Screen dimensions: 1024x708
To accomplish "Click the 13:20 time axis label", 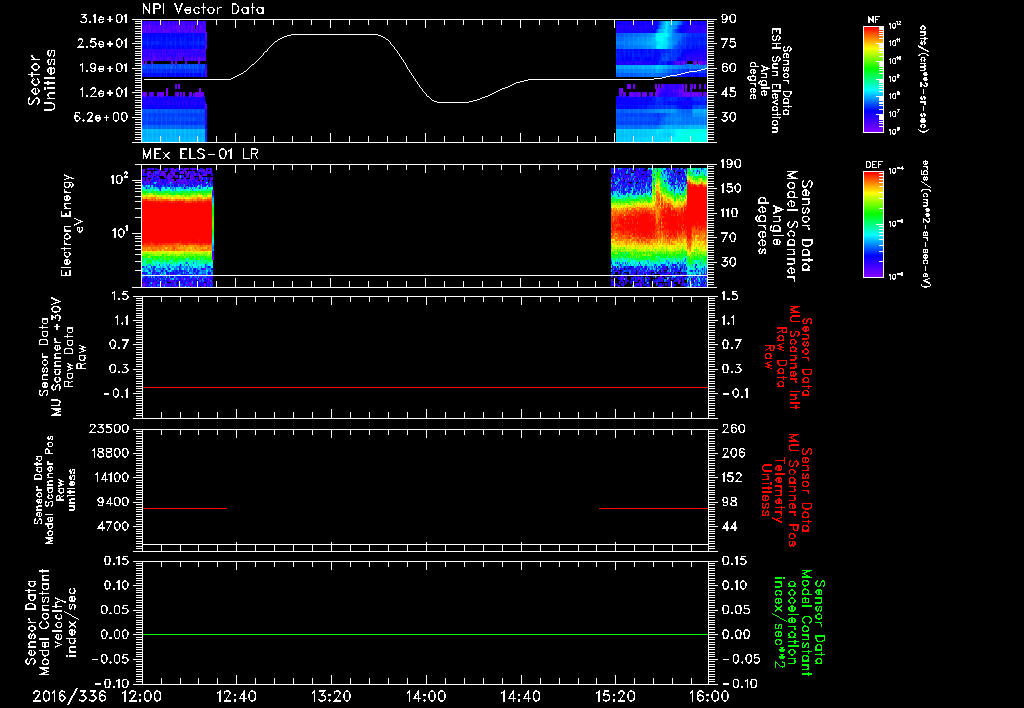I will point(331,696).
